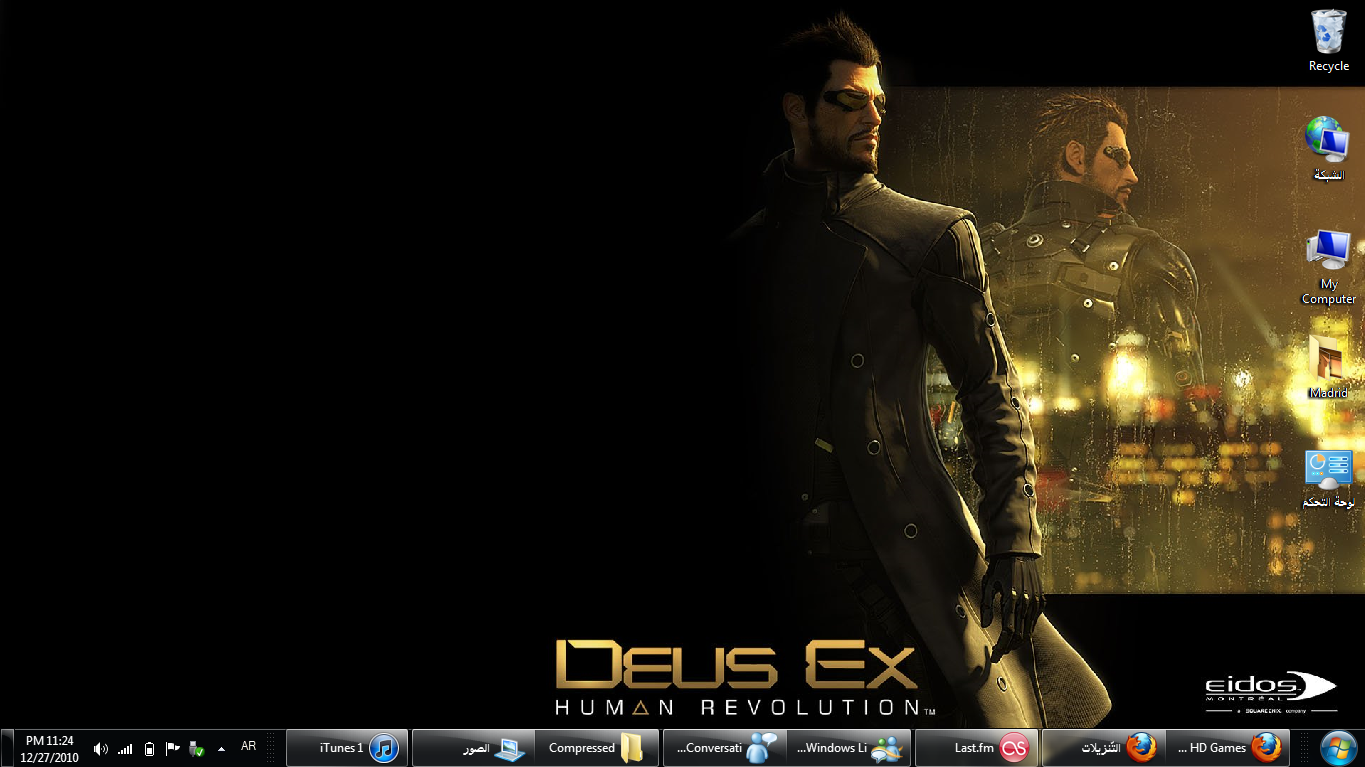Open the Last.fm taskbar button
Viewport: 1365px width, 767px height.
(x=978, y=748)
